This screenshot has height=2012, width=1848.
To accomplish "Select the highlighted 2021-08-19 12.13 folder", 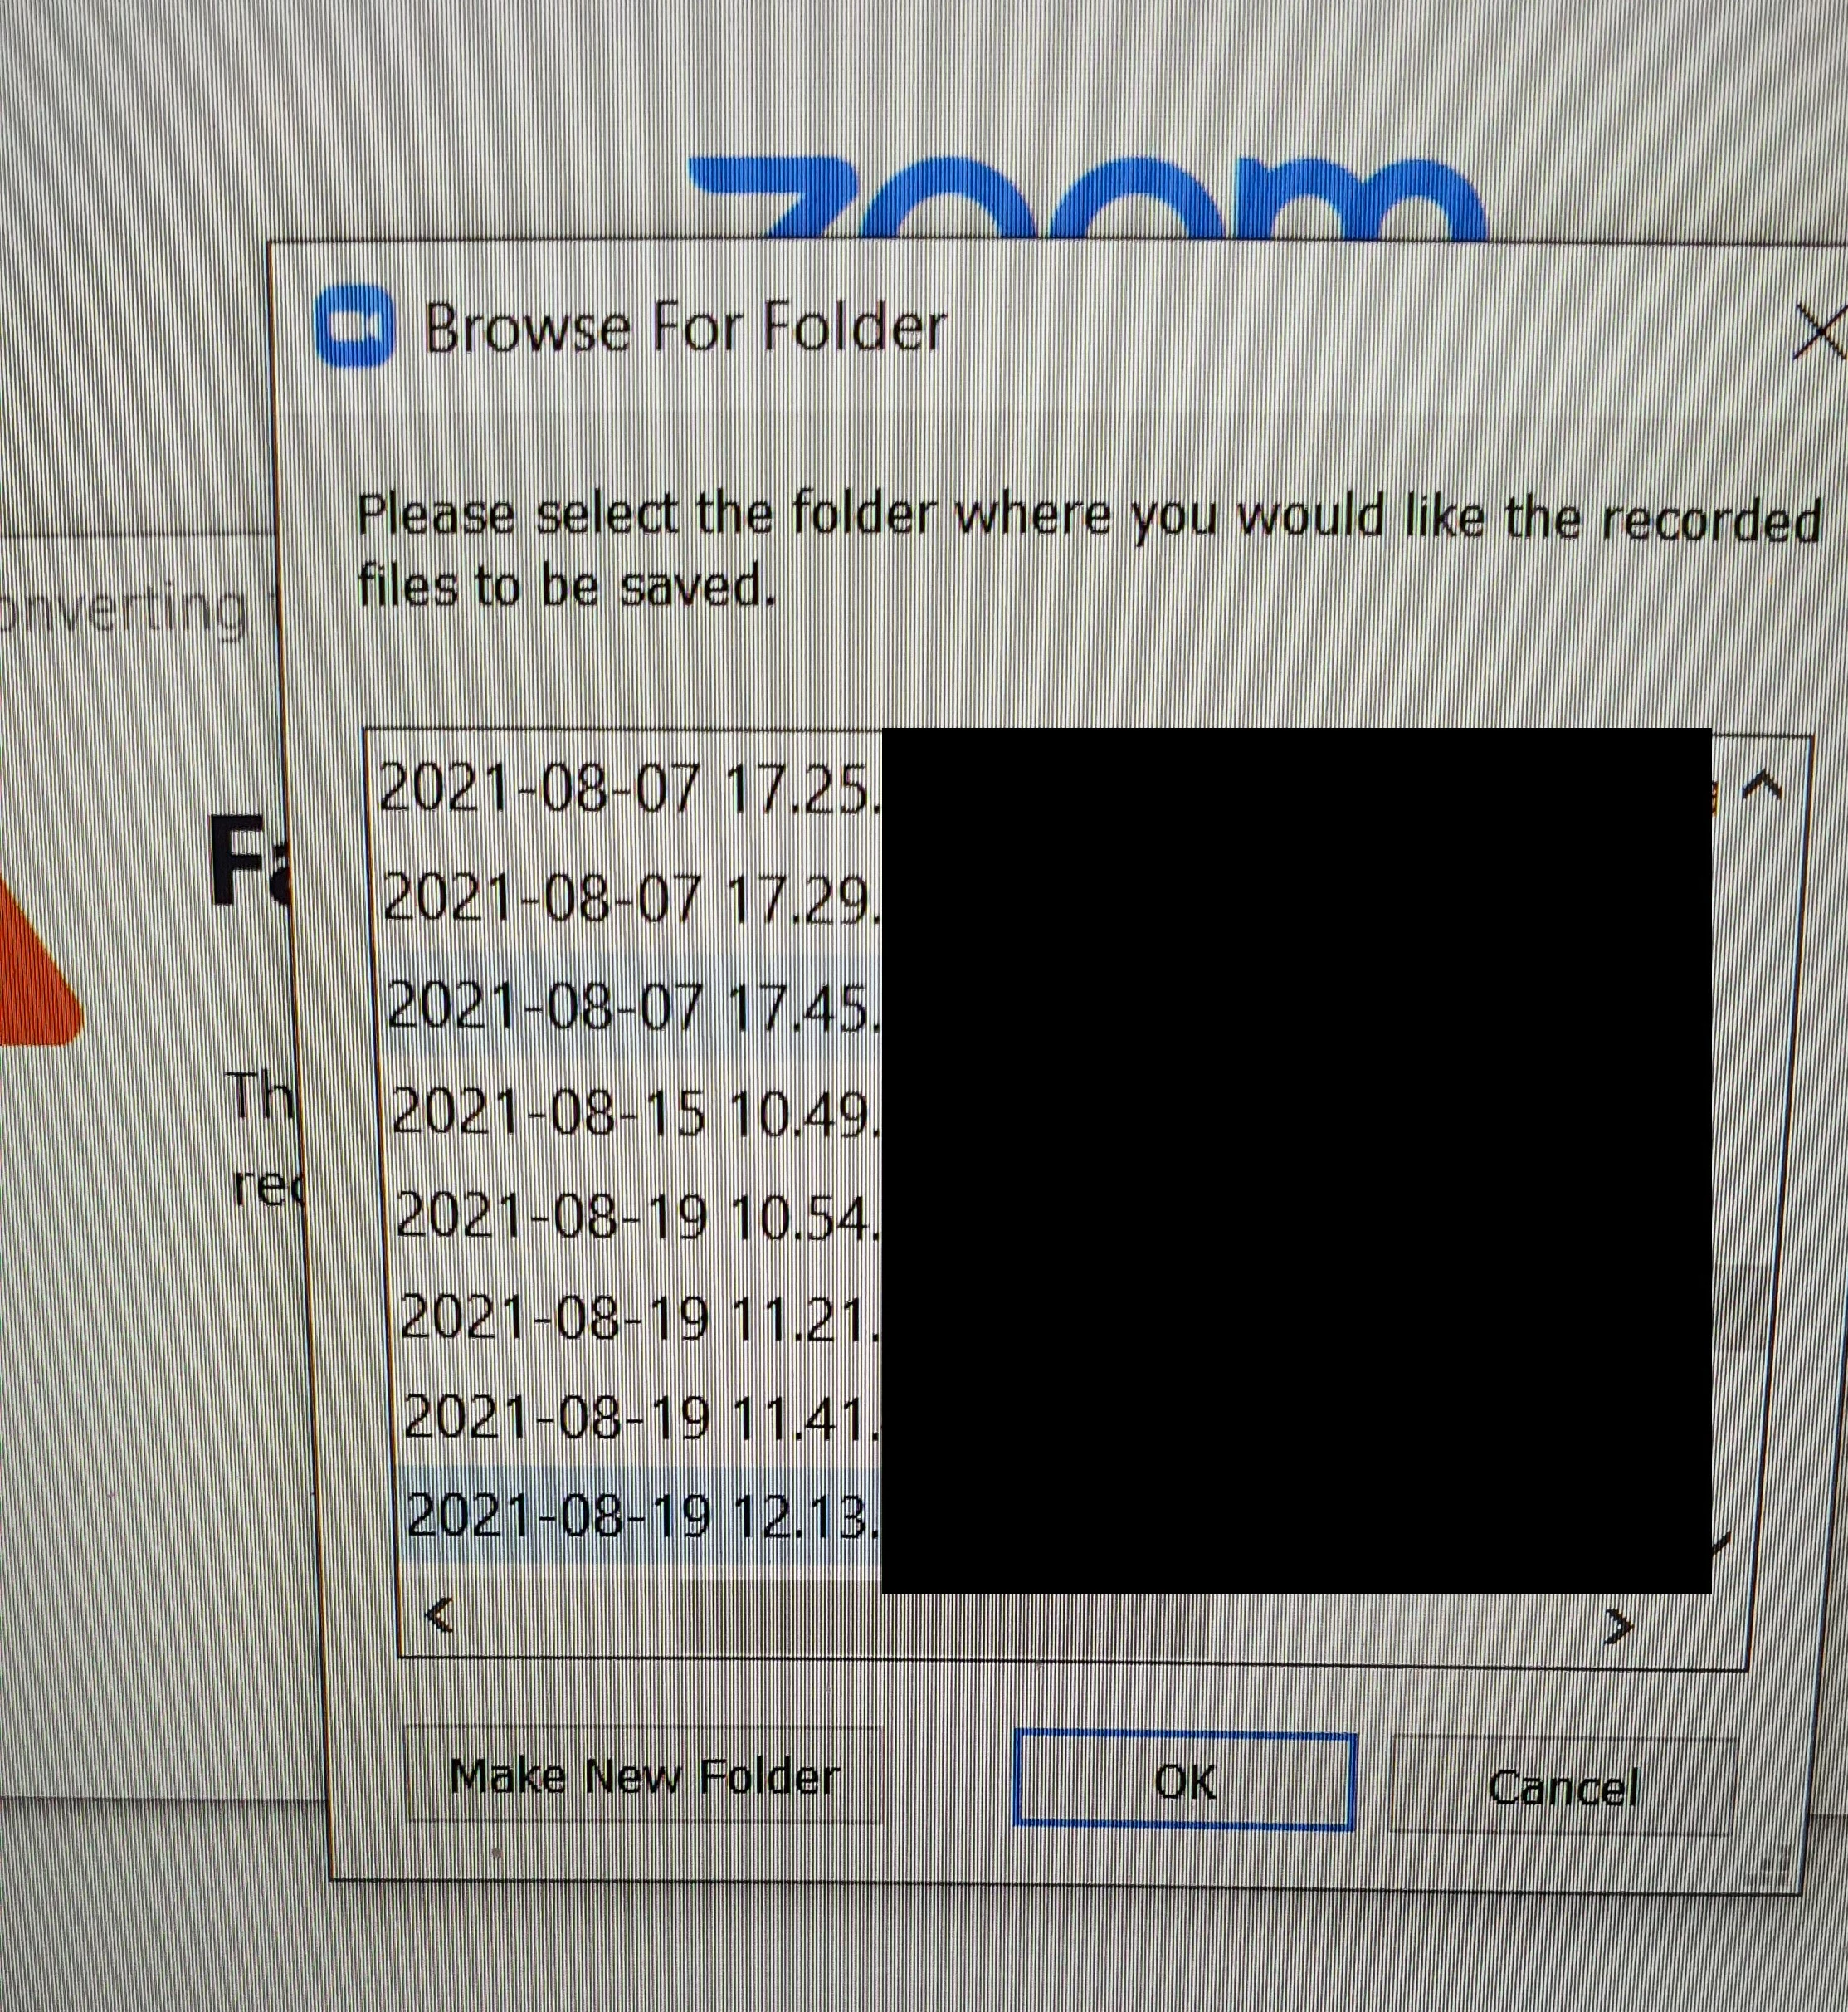I will pyautogui.click(x=642, y=1516).
